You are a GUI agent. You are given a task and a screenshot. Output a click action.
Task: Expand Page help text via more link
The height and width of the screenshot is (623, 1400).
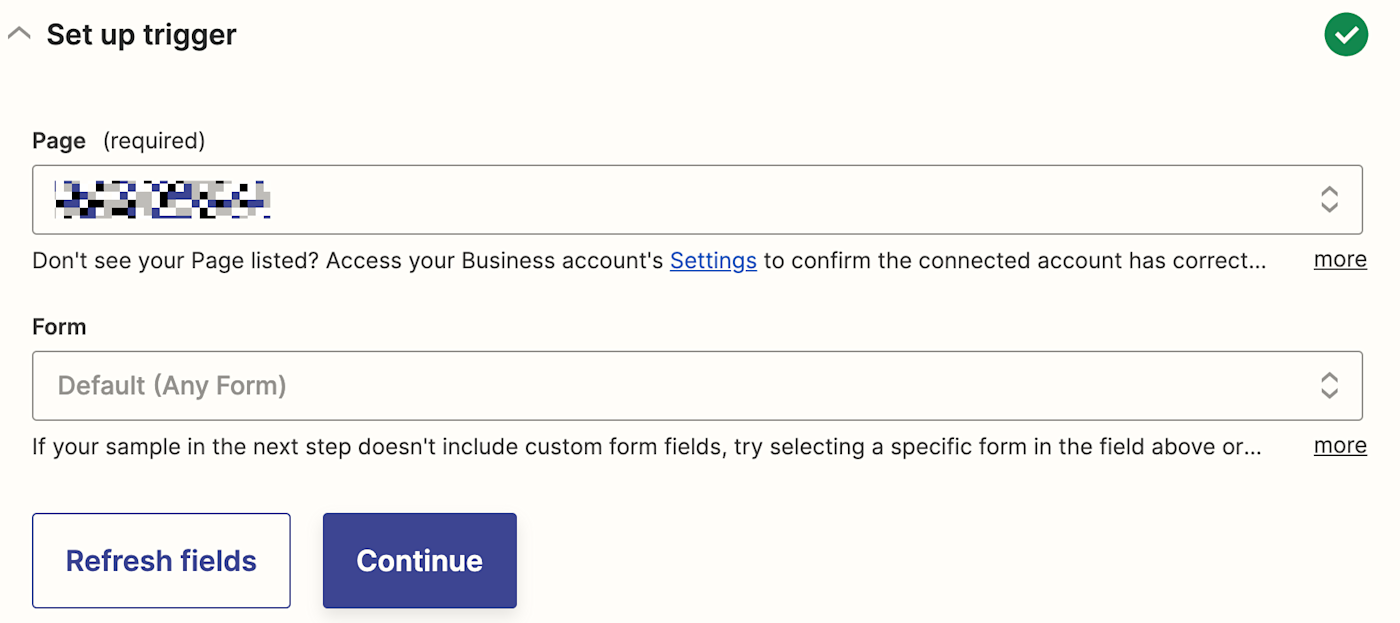coord(1340,260)
